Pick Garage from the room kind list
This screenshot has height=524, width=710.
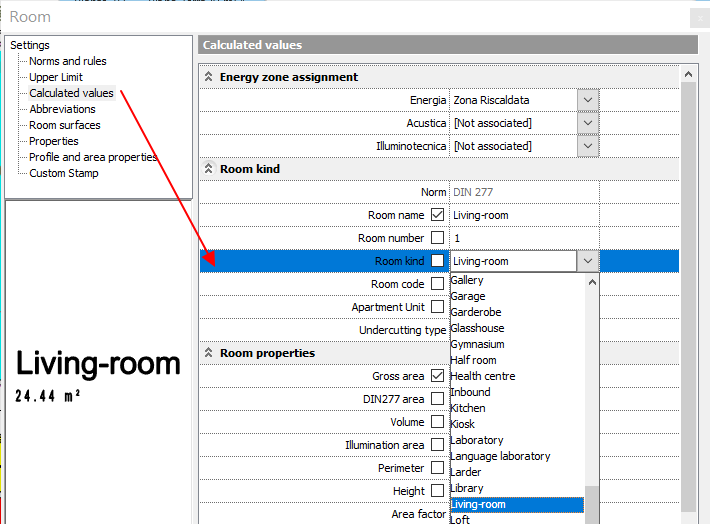point(468,296)
